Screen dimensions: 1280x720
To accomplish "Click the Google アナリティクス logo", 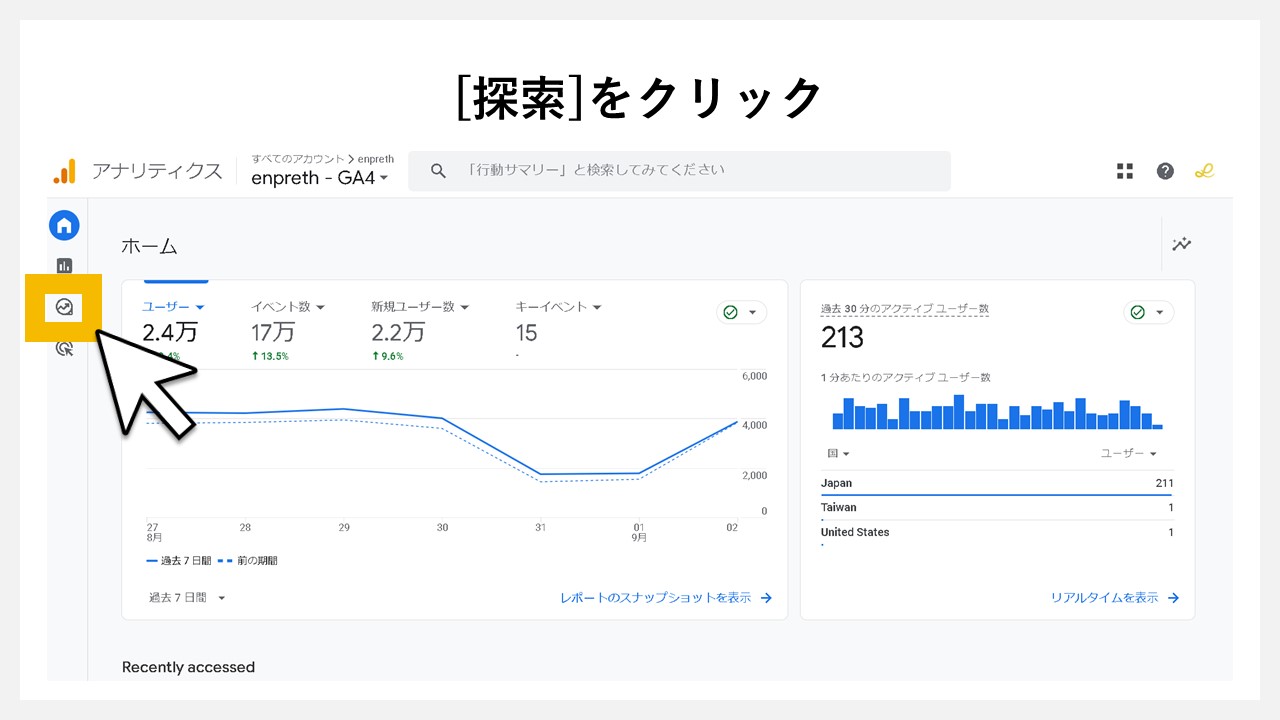I will point(140,171).
